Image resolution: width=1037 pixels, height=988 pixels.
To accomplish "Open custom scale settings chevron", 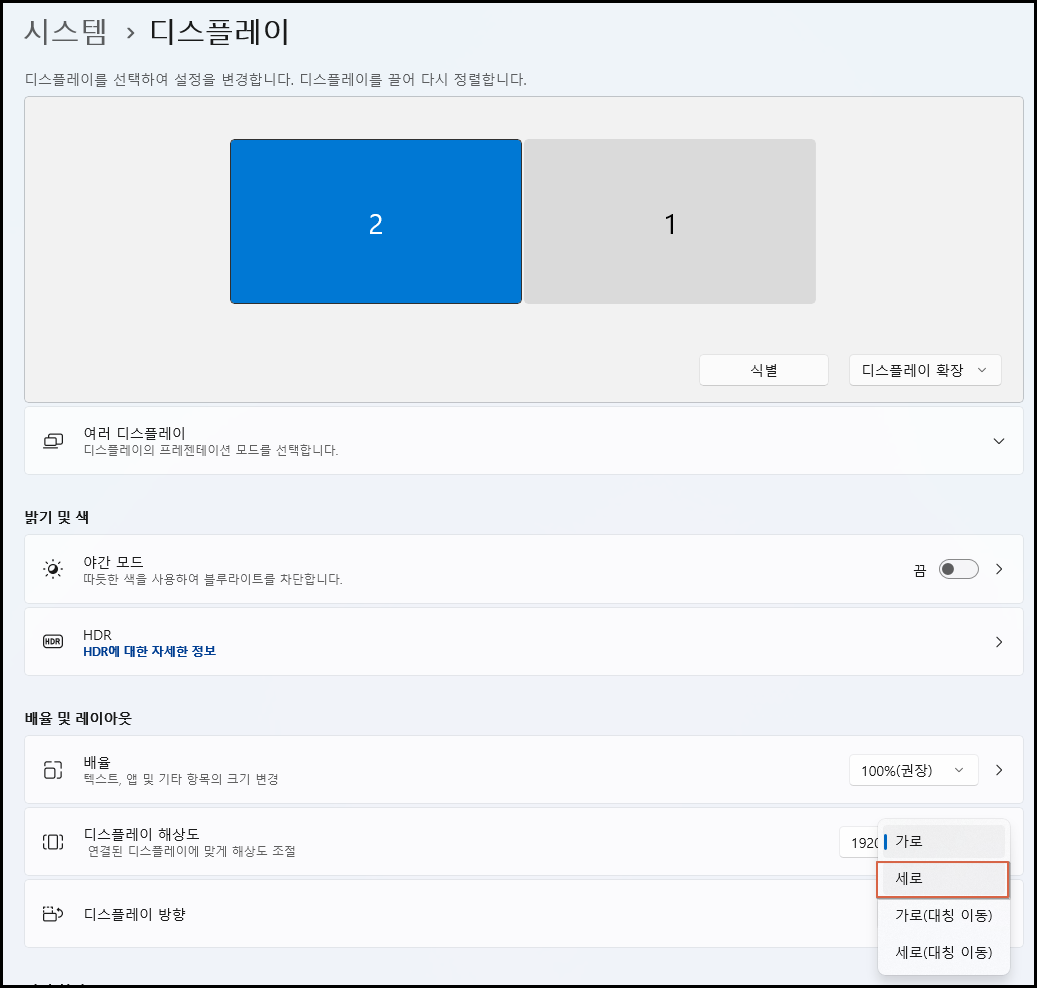I will click(999, 770).
